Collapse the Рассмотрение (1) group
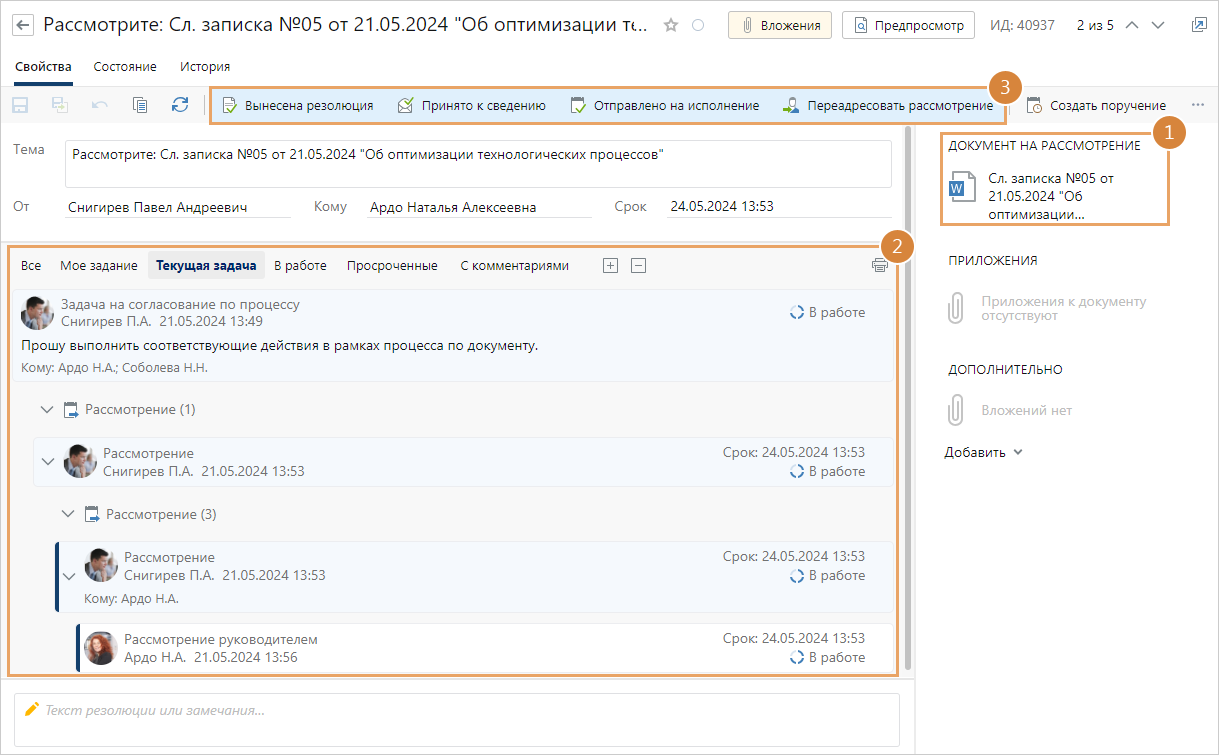 click(46, 409)
